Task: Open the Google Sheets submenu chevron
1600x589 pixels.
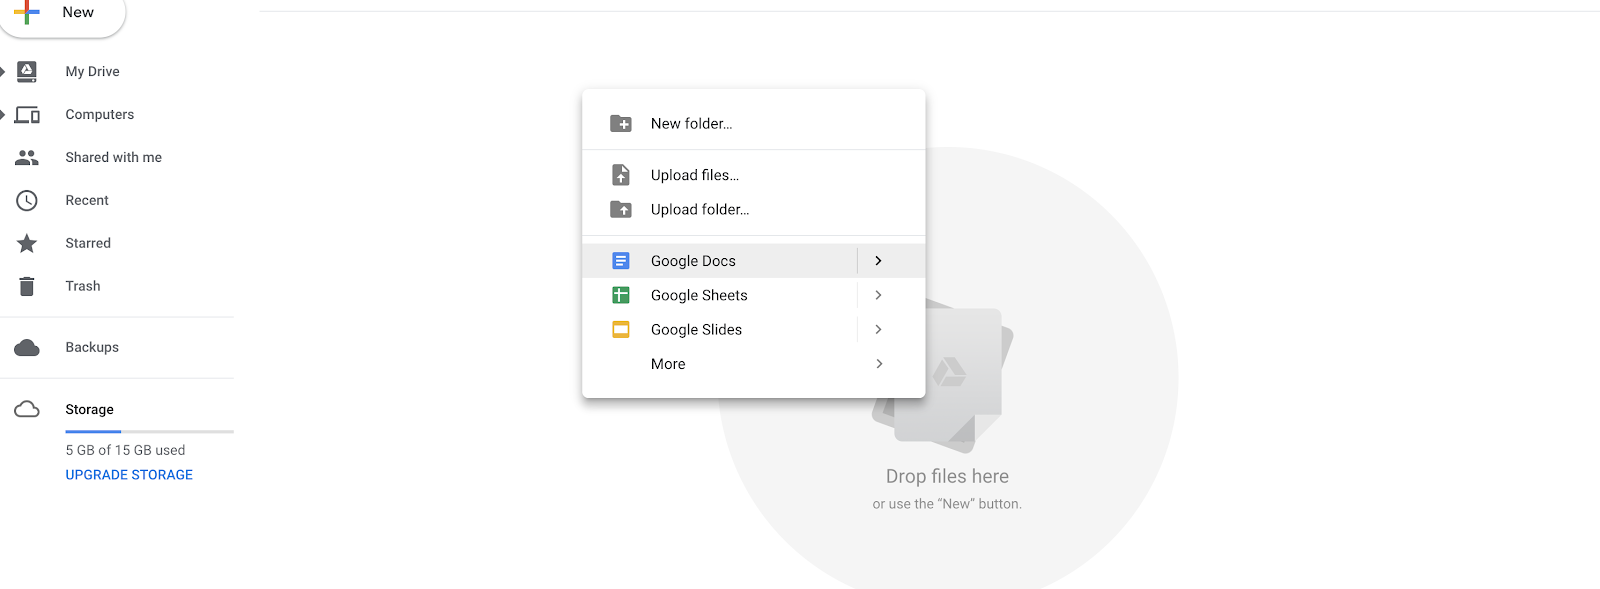Action: [x=878, y=295]
